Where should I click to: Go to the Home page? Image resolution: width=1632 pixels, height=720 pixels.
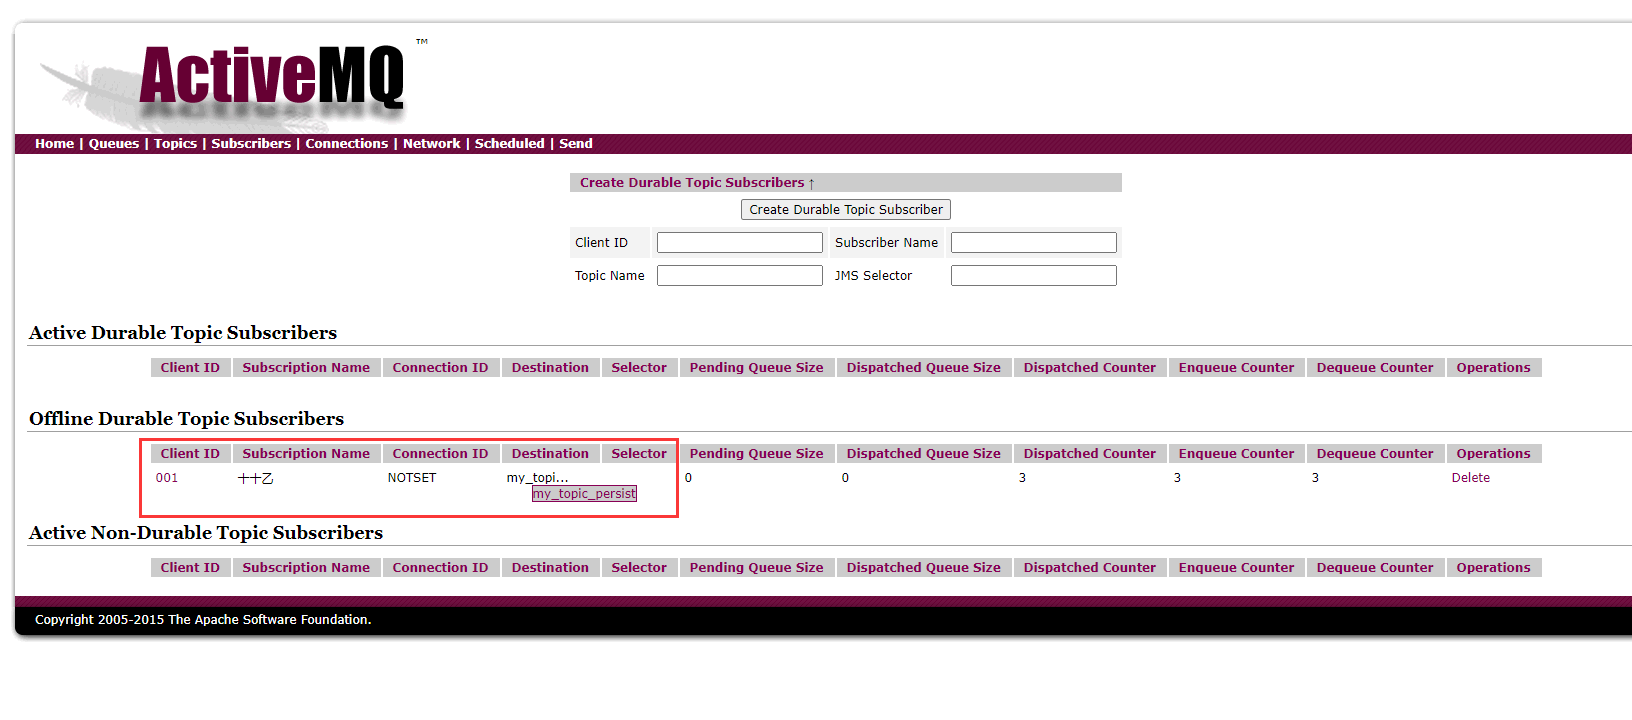54,144
